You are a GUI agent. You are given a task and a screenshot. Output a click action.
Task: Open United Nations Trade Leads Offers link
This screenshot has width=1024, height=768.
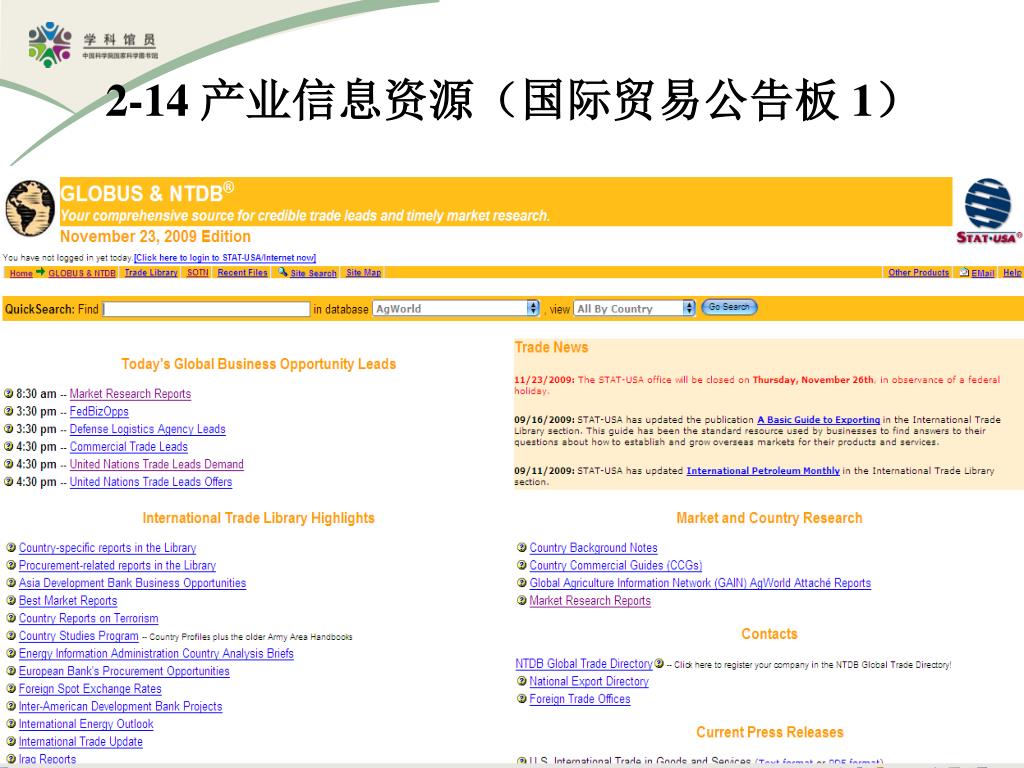pos(151,482)
